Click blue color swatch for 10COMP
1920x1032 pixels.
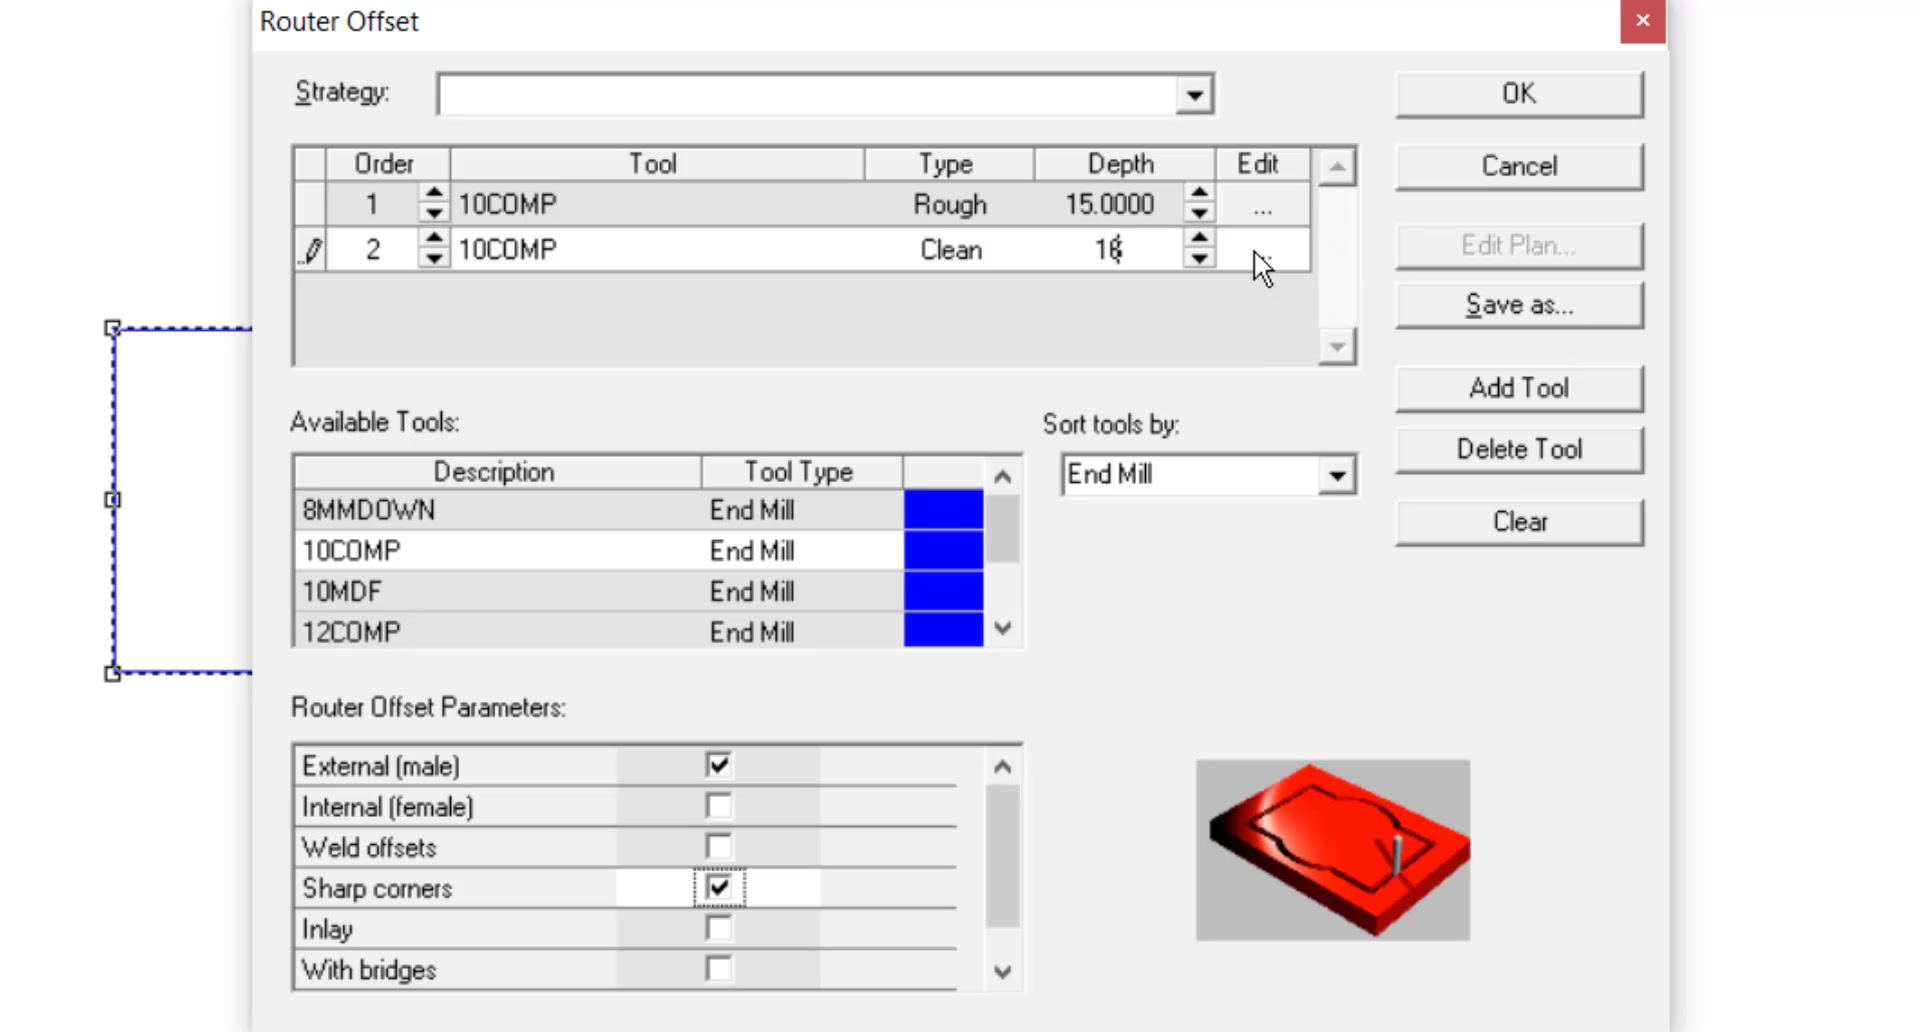(x=943, y=551)
